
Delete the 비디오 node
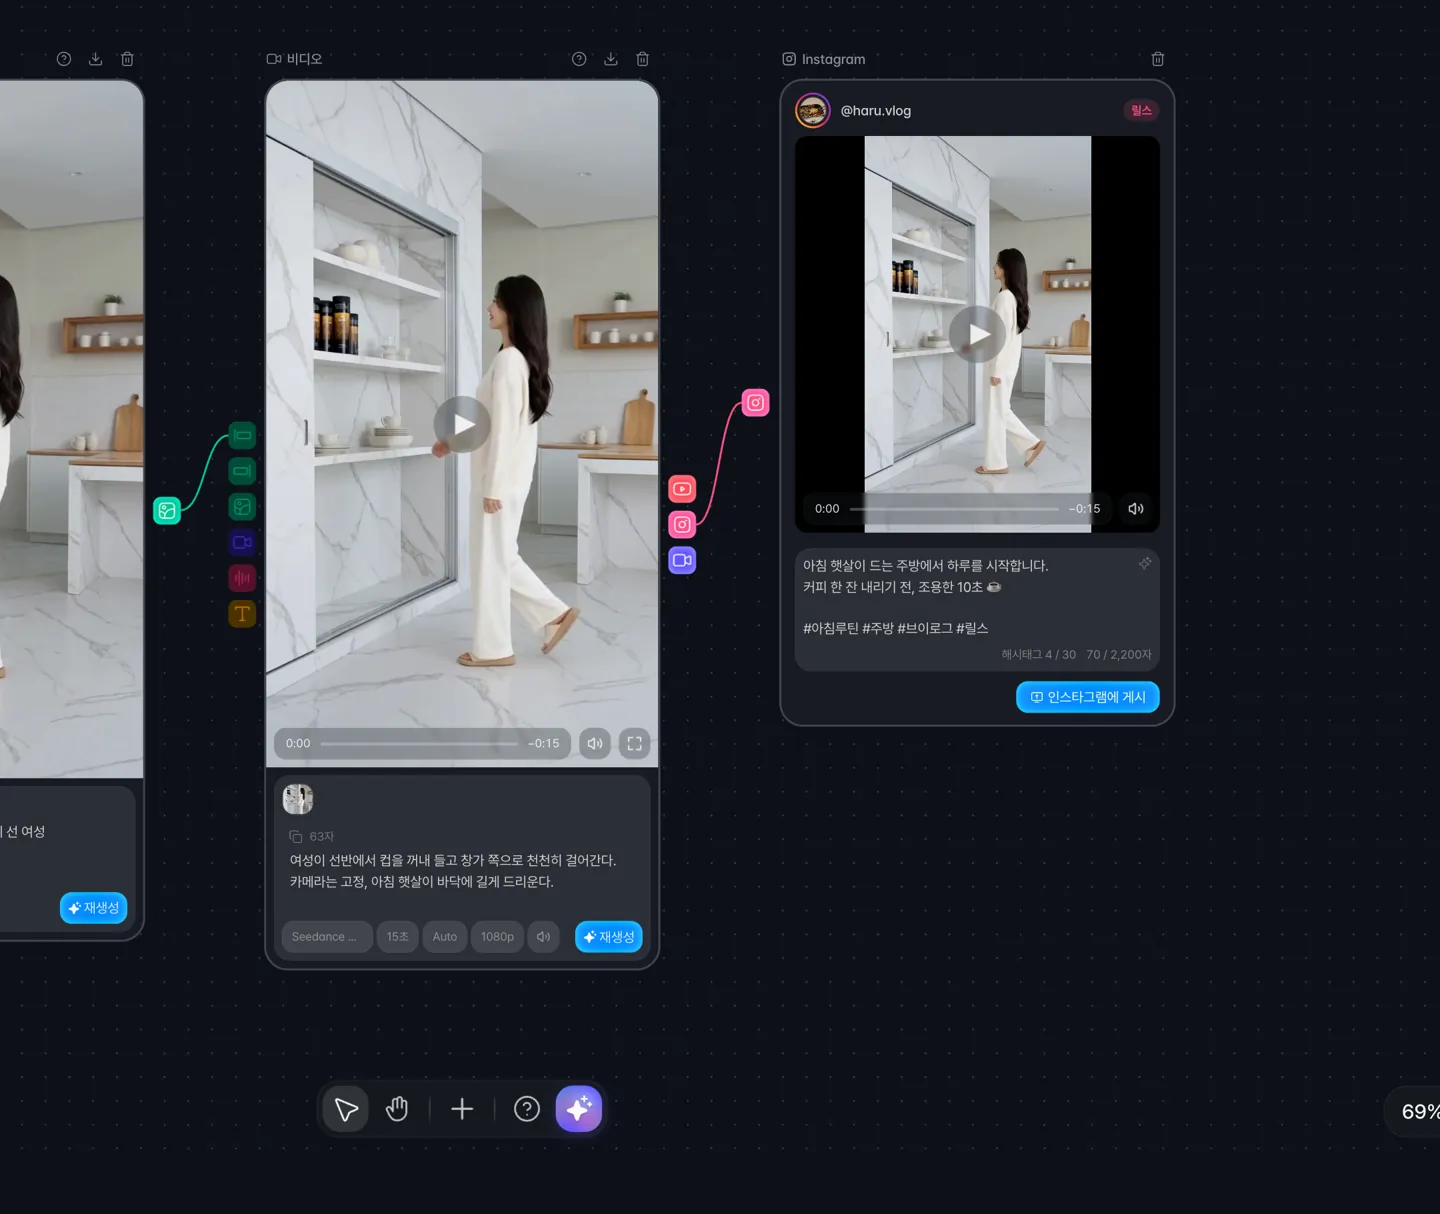643,59
